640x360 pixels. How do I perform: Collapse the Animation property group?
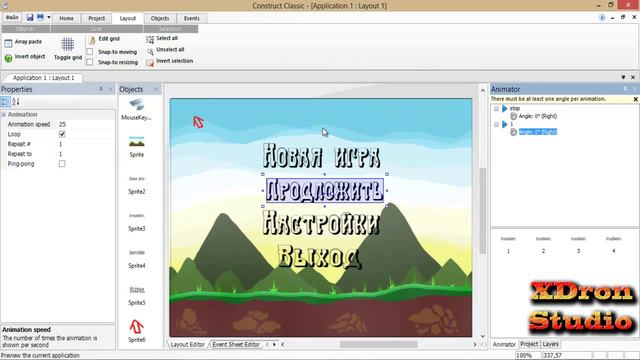coord(4,115)
